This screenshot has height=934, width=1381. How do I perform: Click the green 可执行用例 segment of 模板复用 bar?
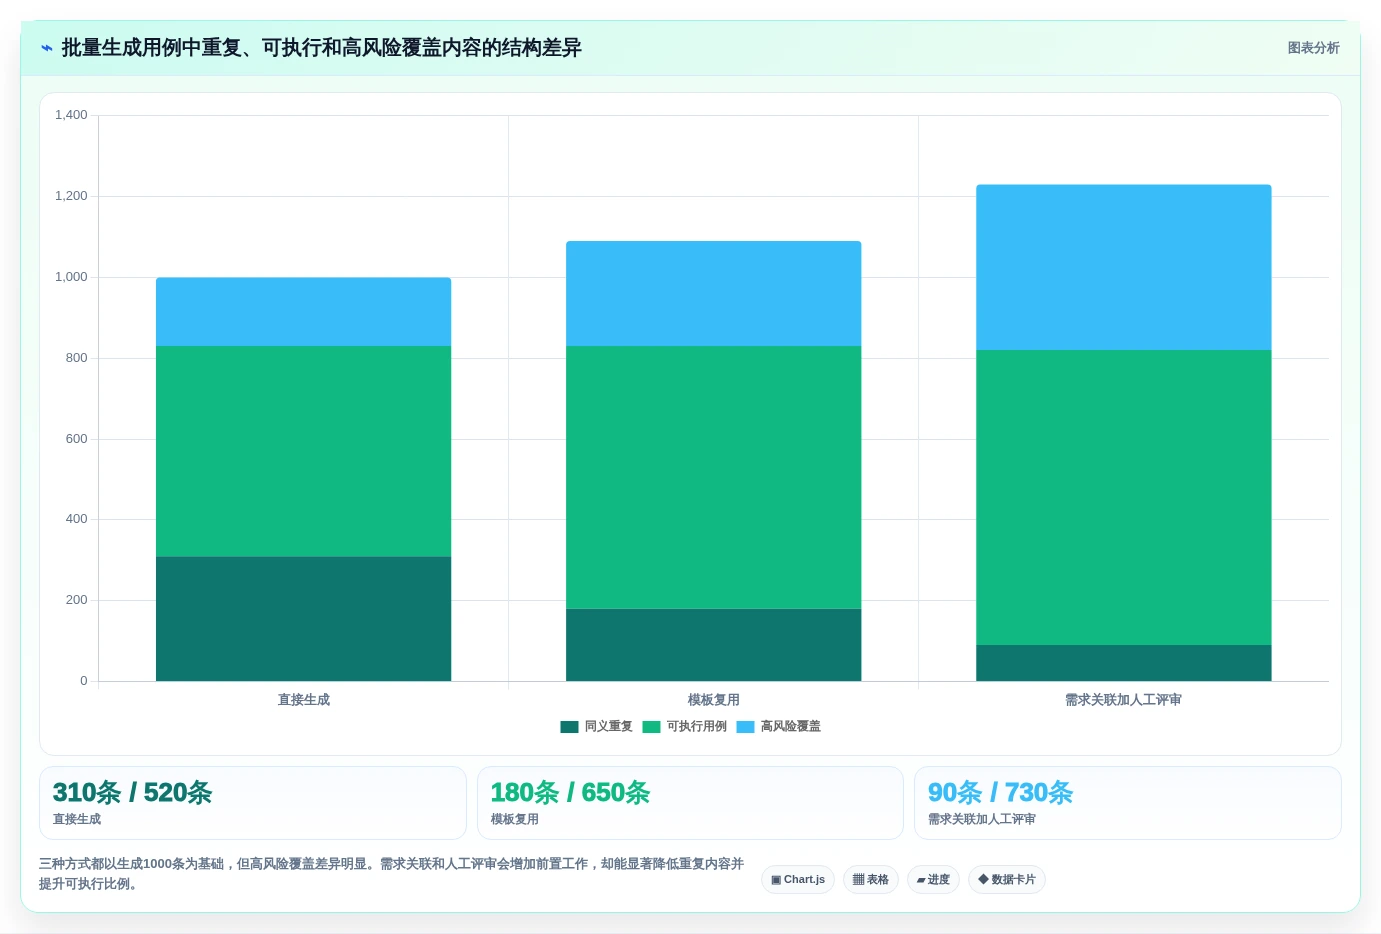point(714,478)
